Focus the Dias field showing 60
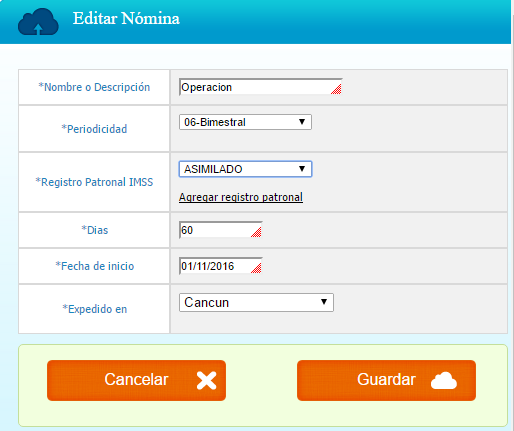The height and width of the screenshot is (431, 514). click(221, 230)
